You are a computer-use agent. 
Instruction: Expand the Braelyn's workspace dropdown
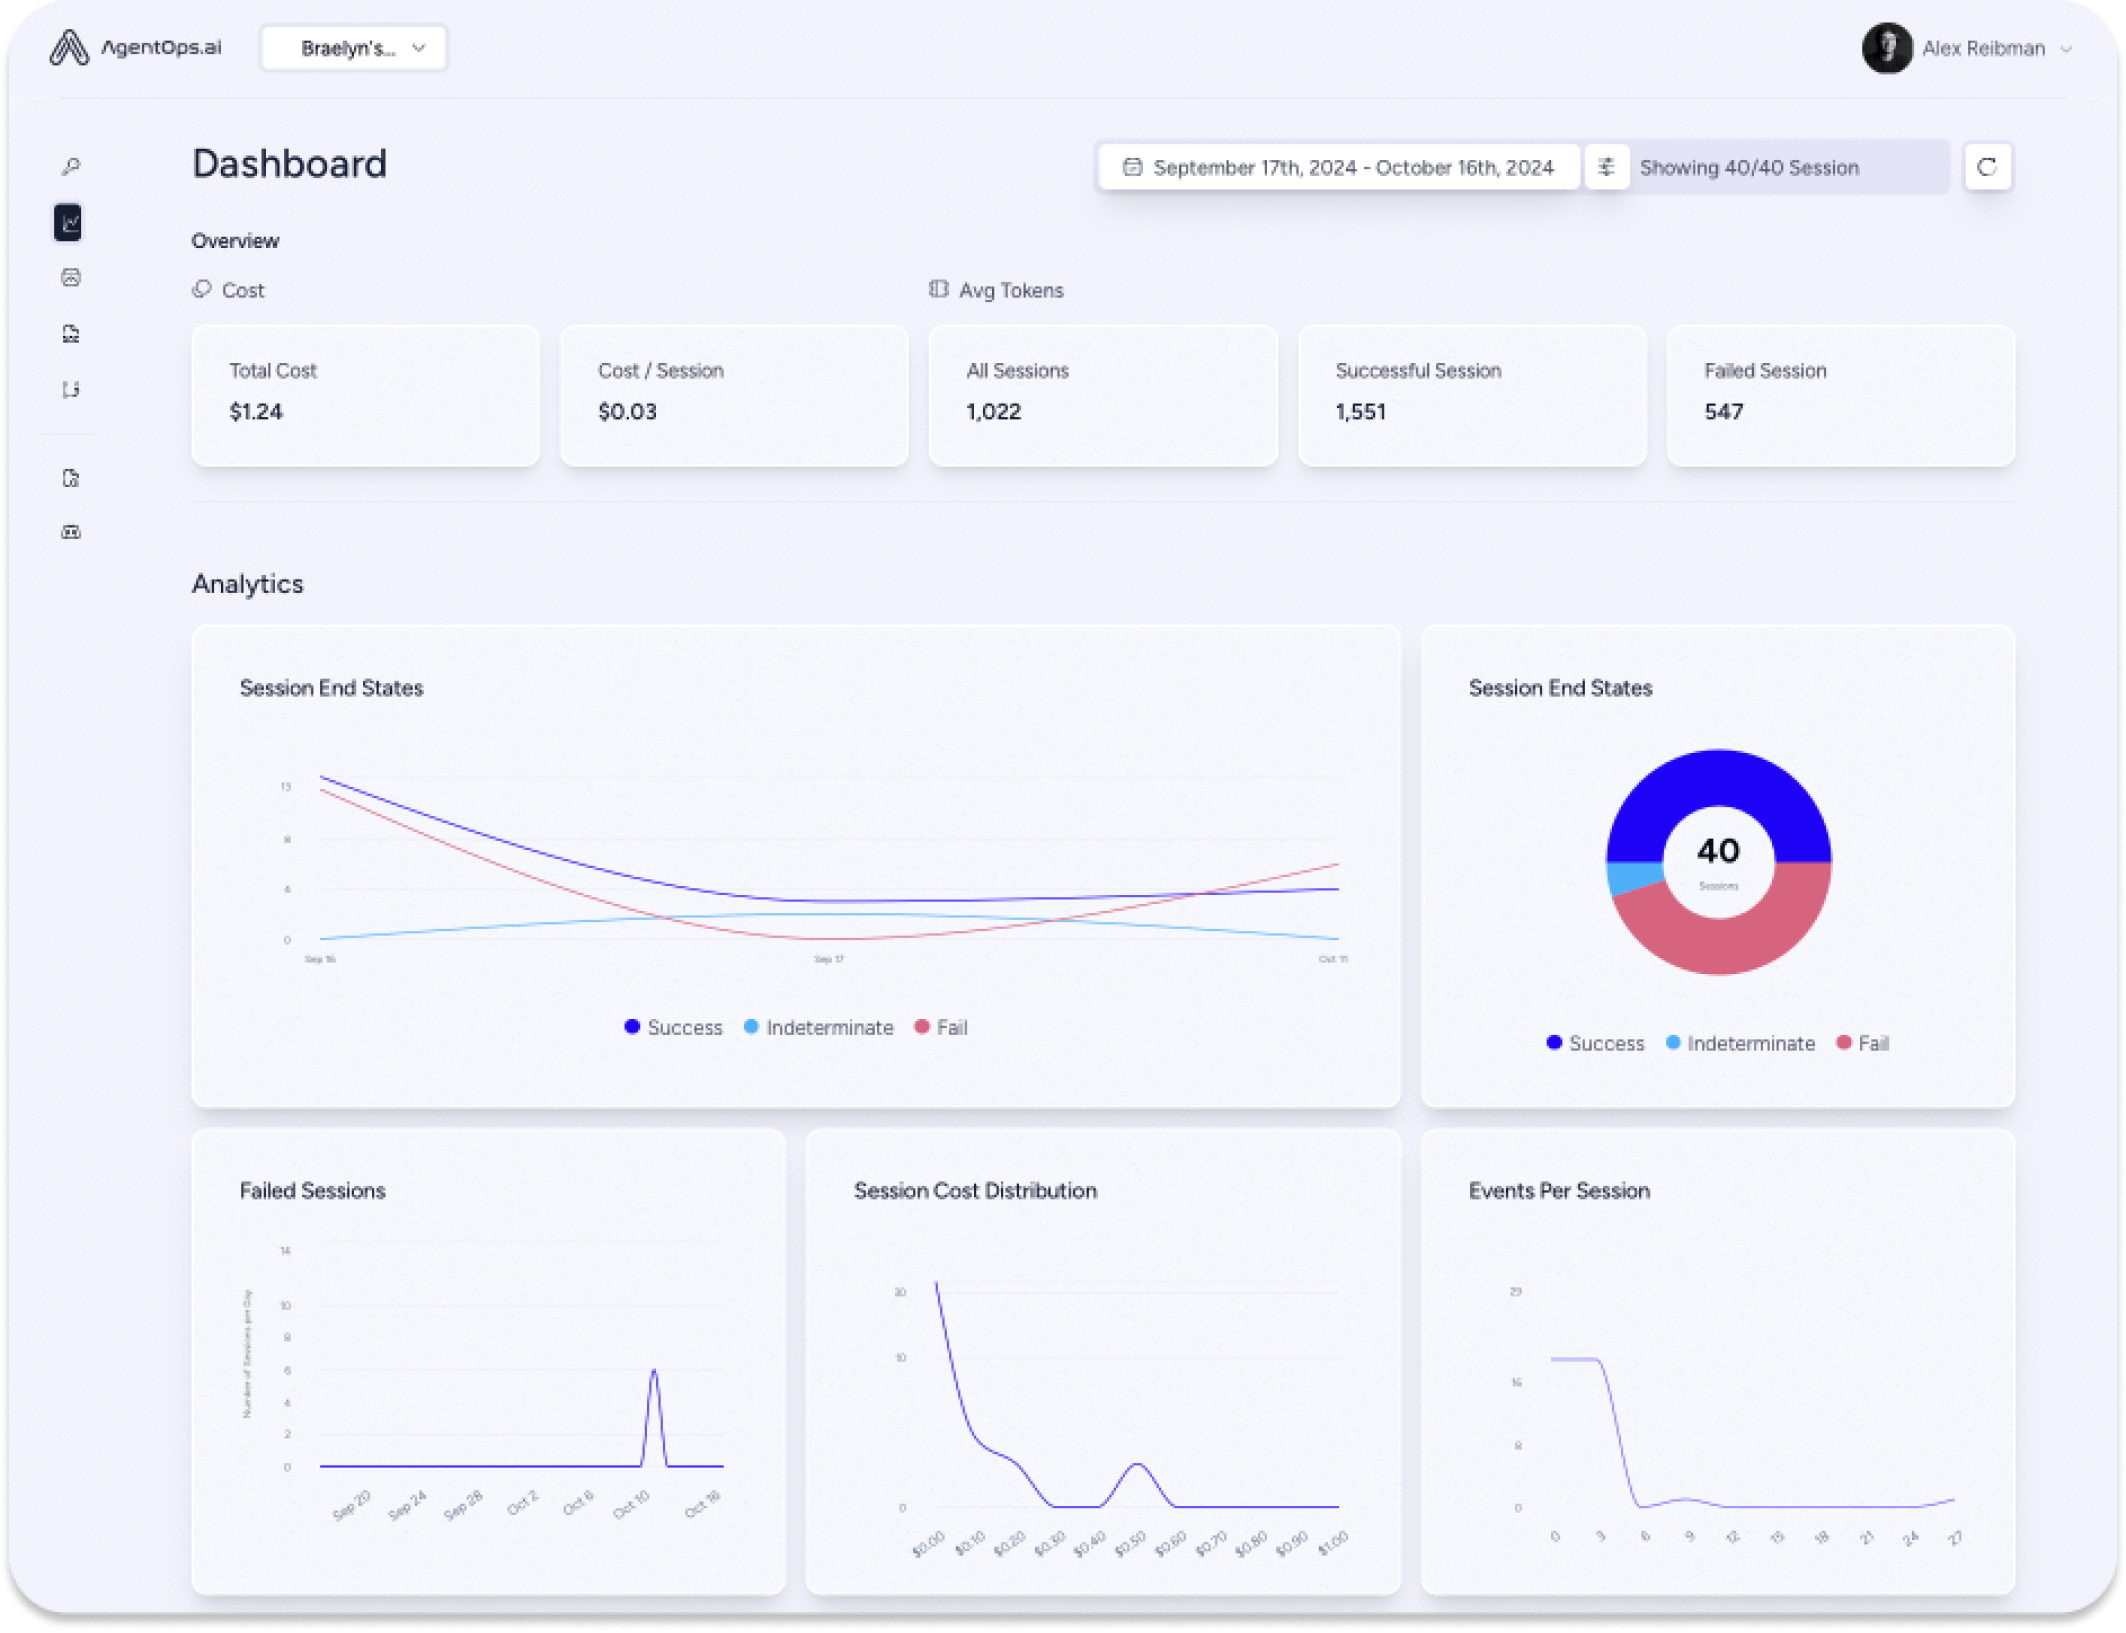tap(353, 48)
